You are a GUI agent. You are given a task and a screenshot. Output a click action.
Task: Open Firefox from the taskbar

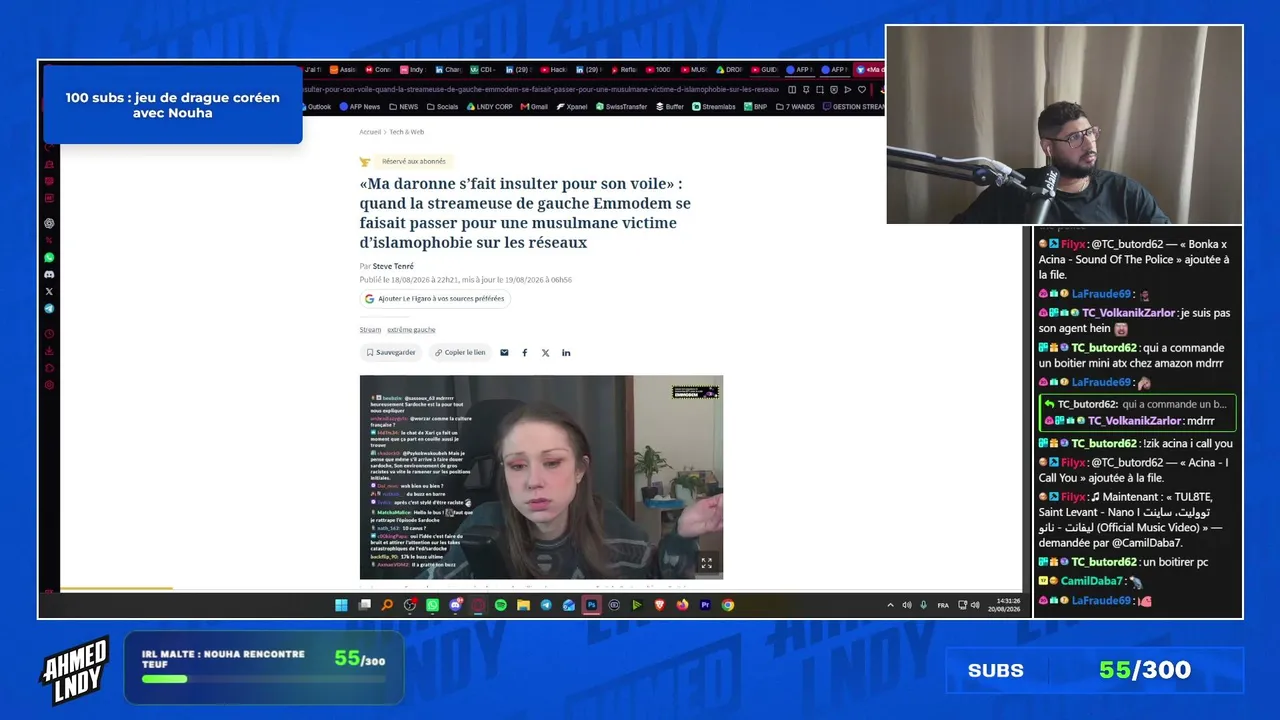pyautogui.click(x=683, y=605)
